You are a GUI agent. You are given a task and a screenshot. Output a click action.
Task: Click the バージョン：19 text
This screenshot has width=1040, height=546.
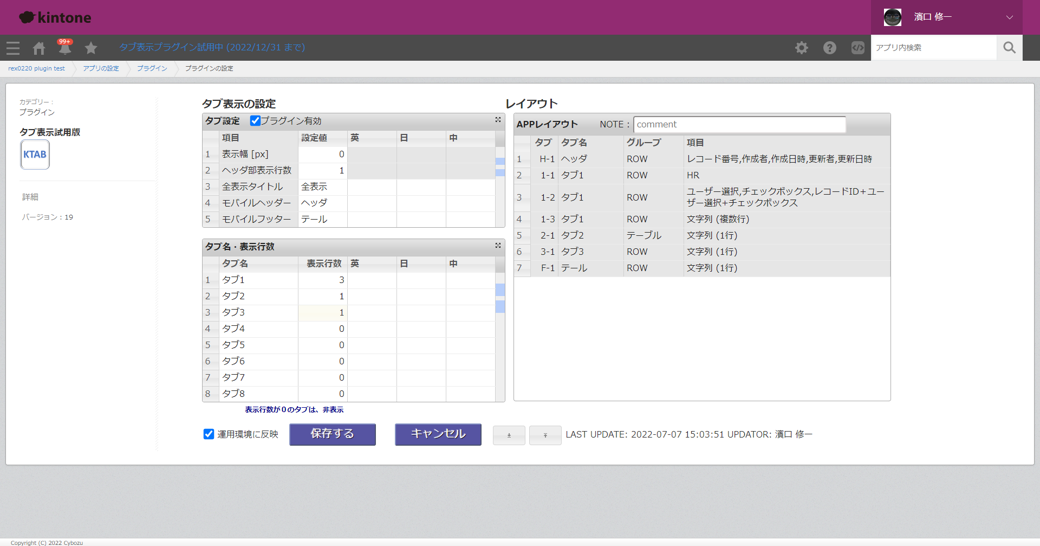click(47, 217)
